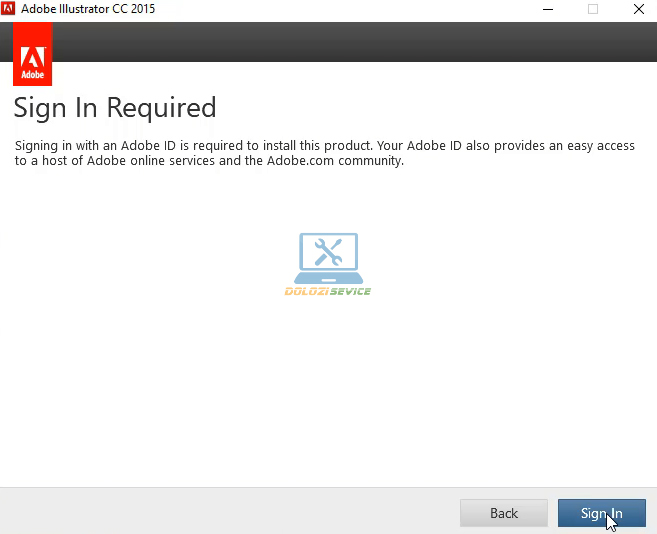Image resolution: width=657 pixels, height=534 pixels.
Task: Click the red Adobe logo
Action: pos(32,54)
